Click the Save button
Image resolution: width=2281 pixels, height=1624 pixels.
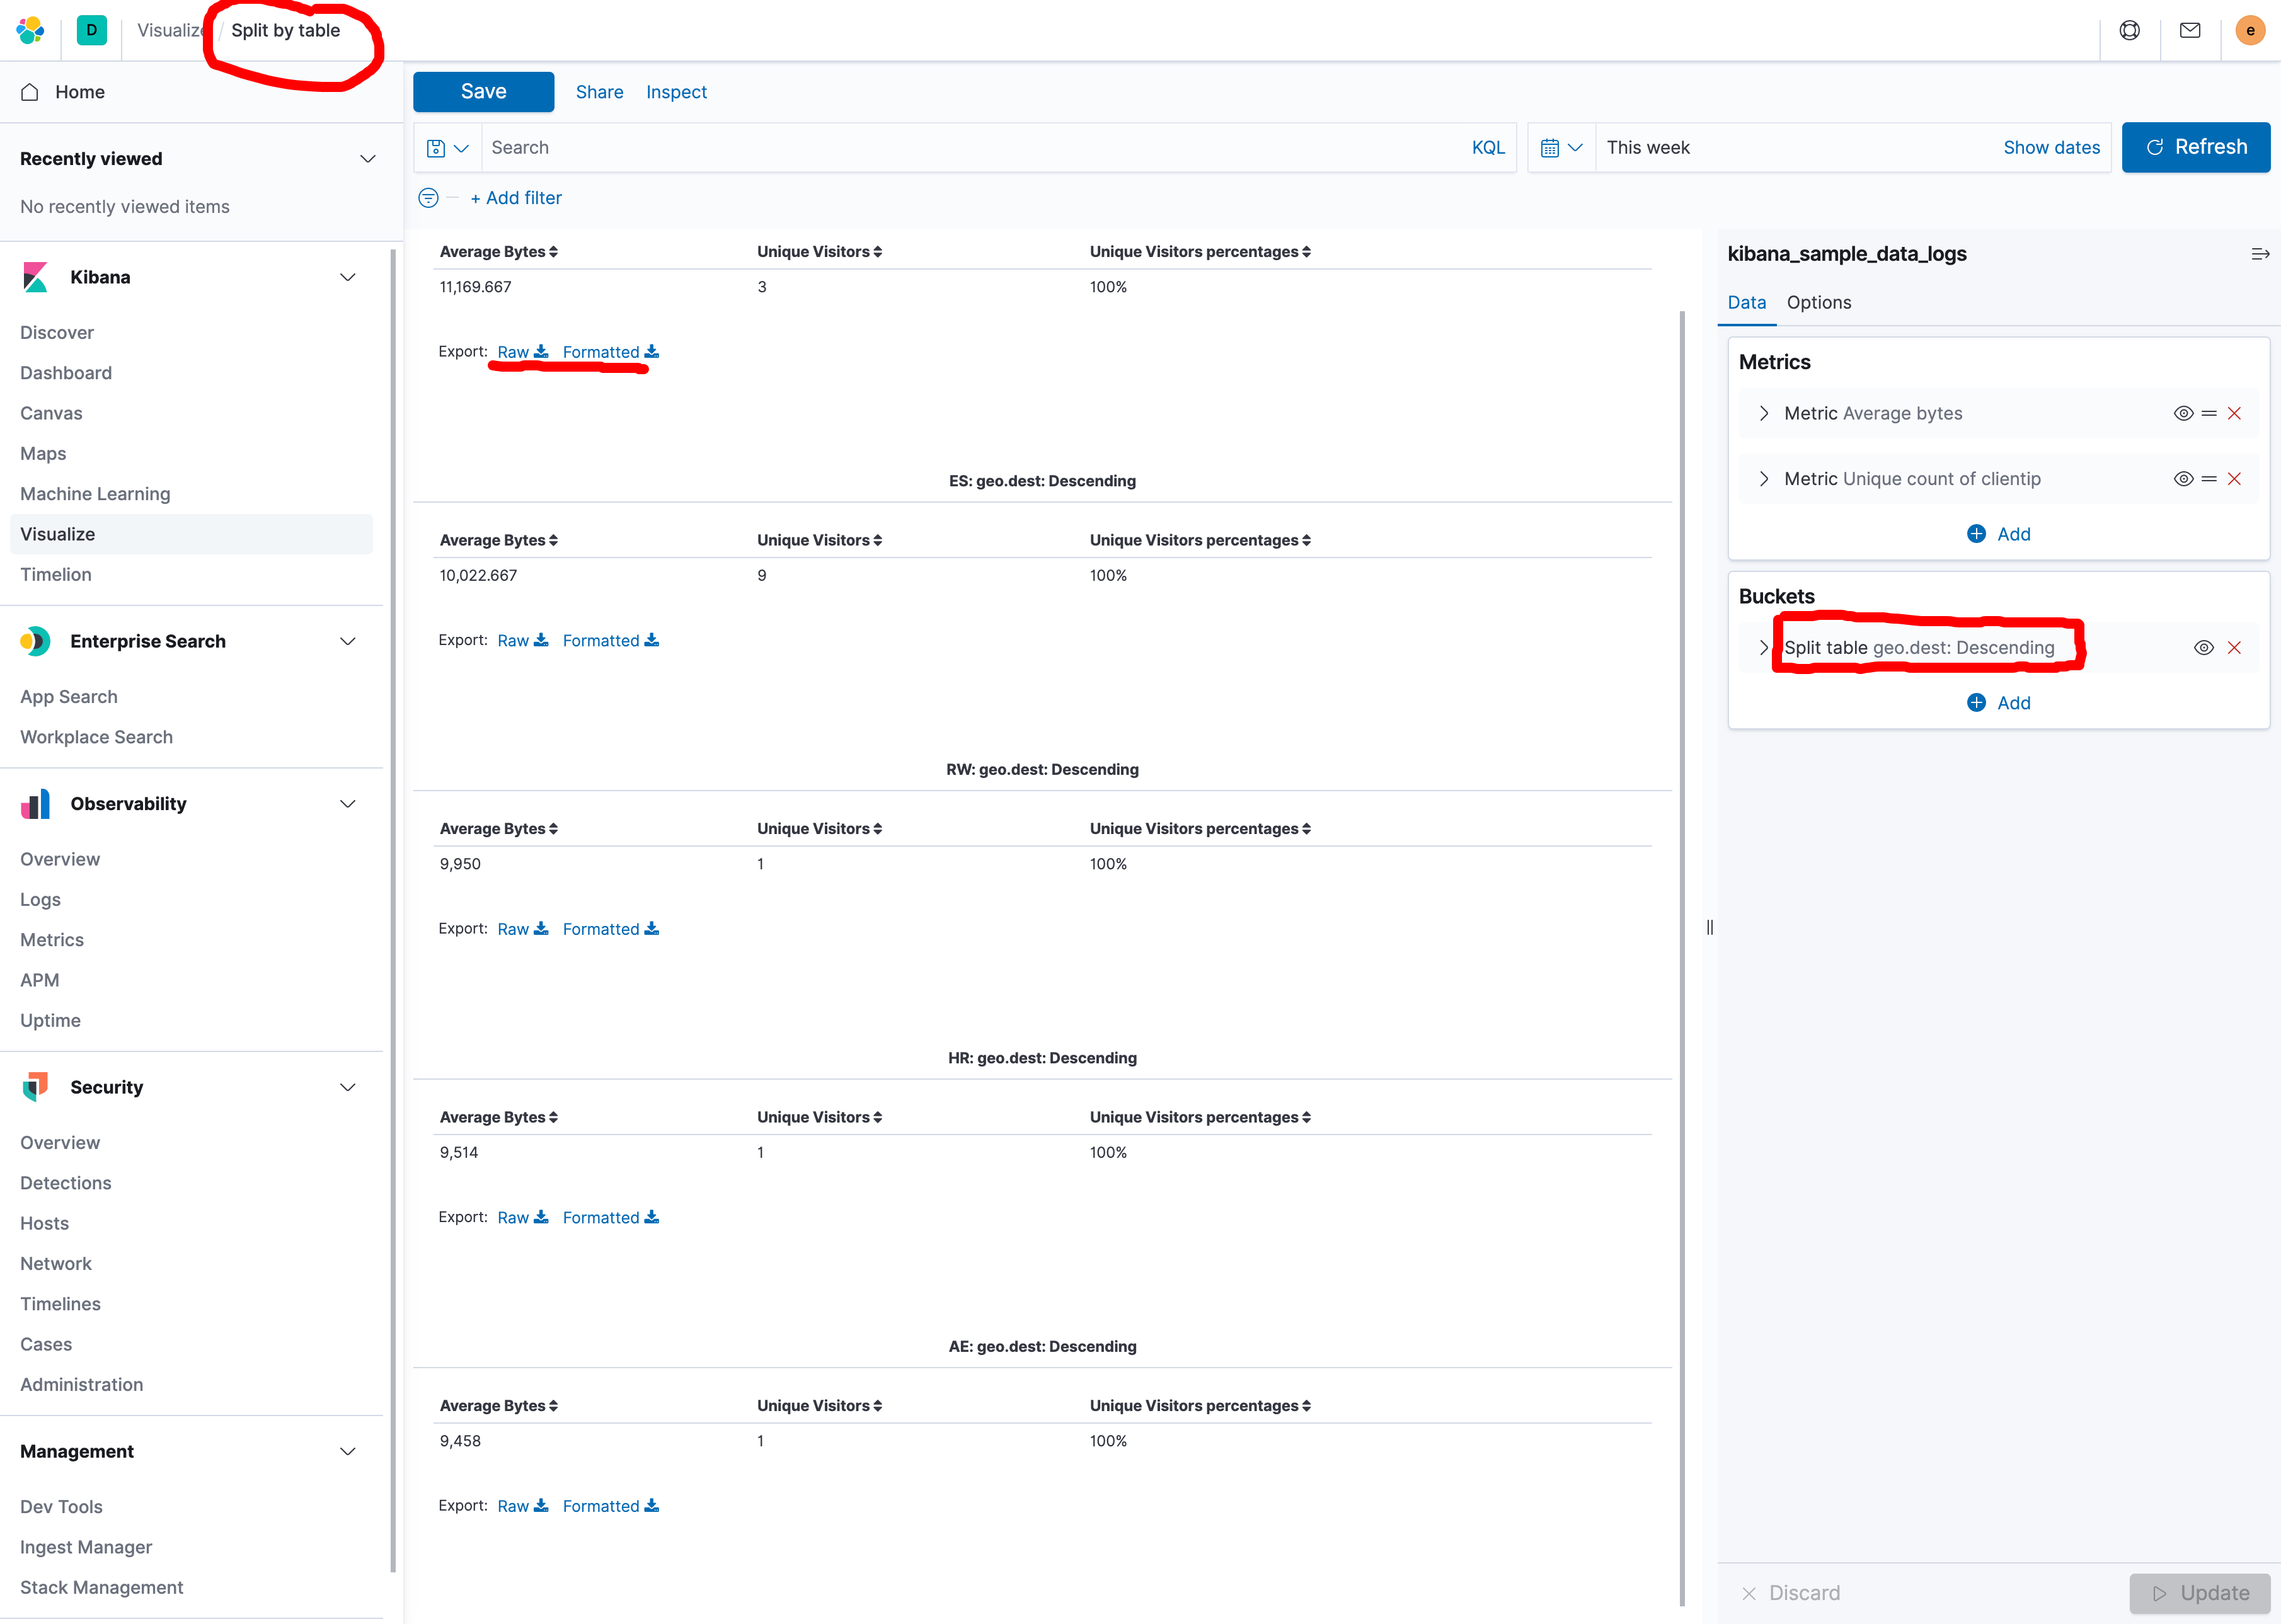click(483, 91)
